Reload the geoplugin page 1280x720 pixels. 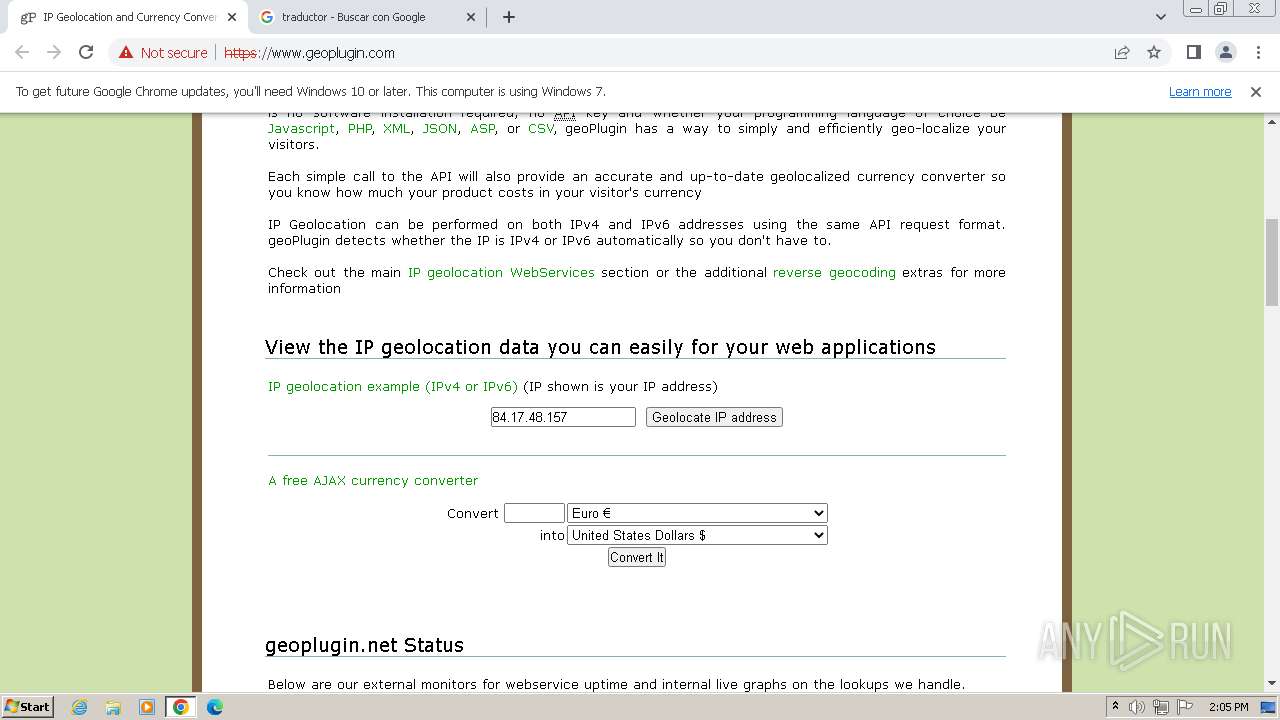tap(86, 53)
